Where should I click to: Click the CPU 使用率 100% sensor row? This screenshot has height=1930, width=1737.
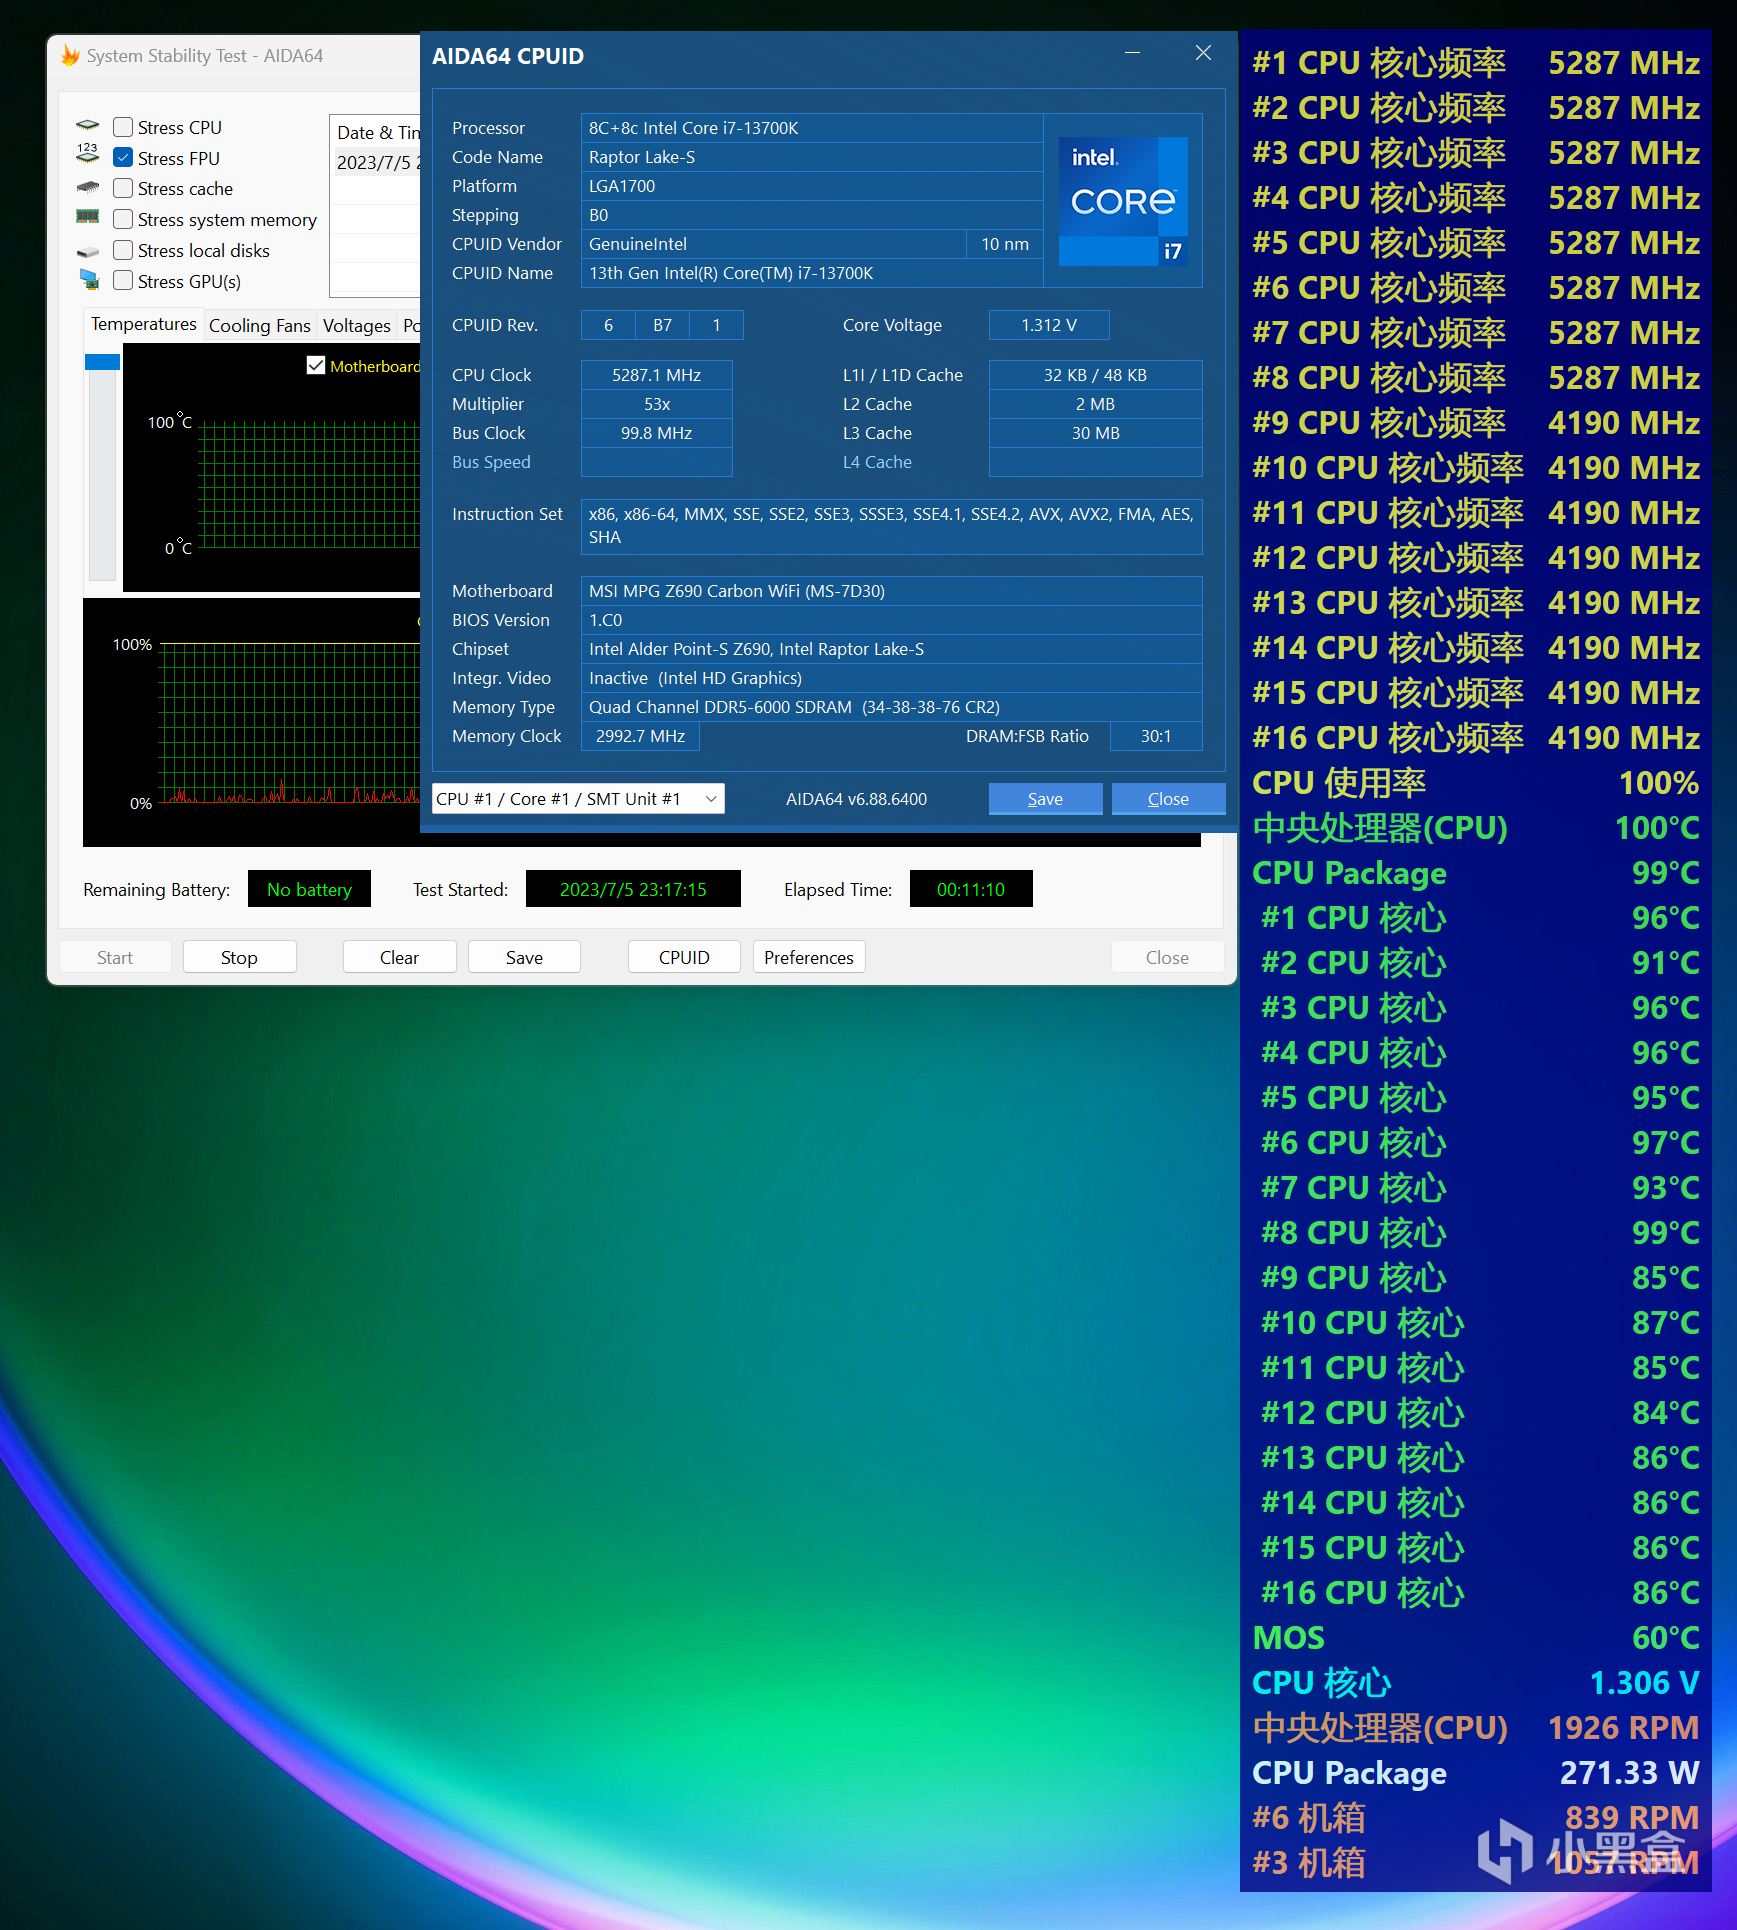1476,783
